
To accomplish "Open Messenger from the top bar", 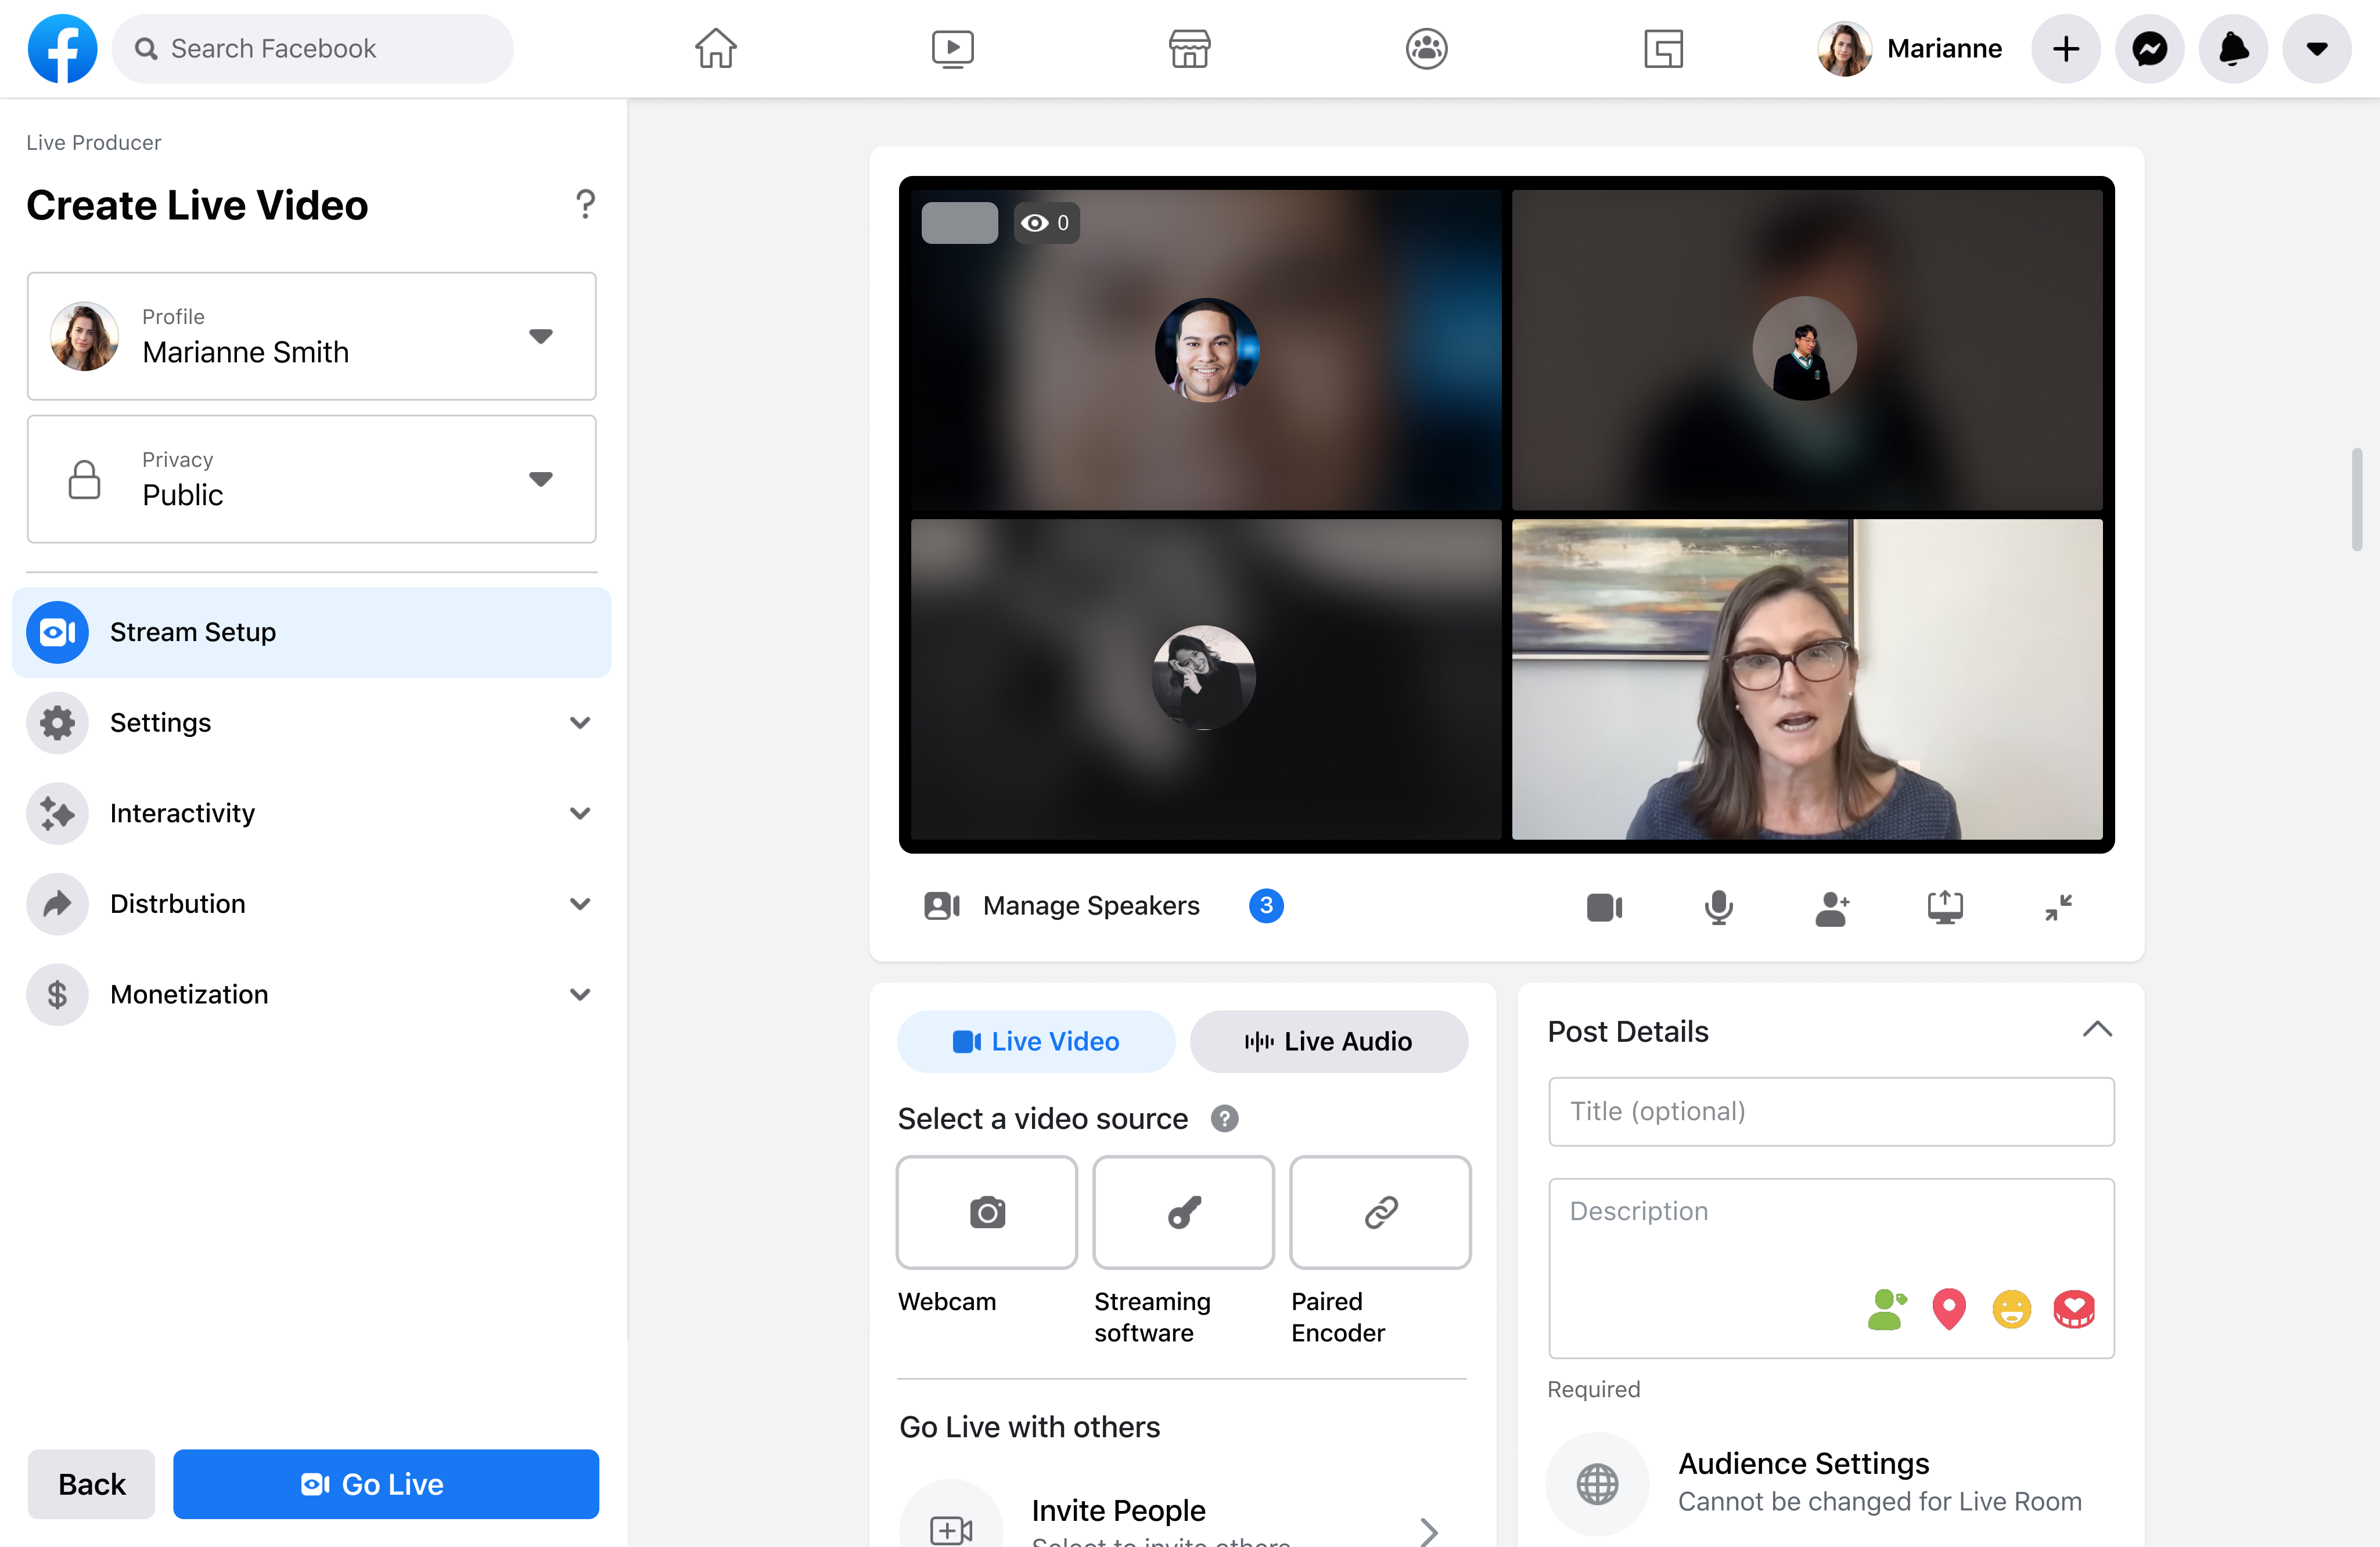I will [x=2149, y=48].
